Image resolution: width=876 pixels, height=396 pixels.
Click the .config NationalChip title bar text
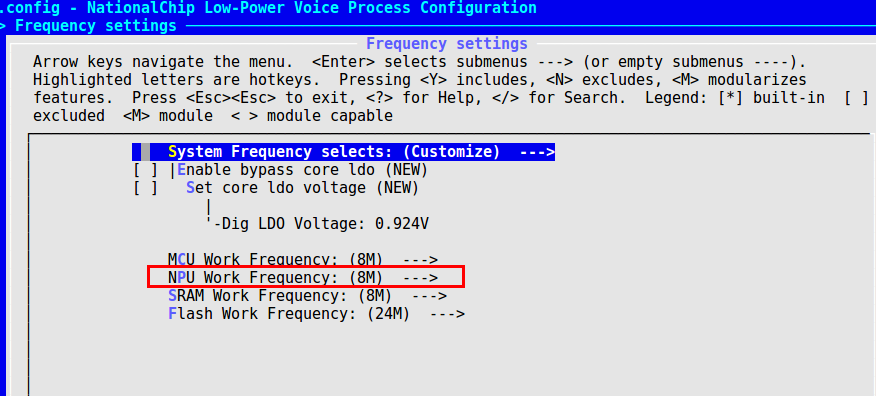coord(268,8)
